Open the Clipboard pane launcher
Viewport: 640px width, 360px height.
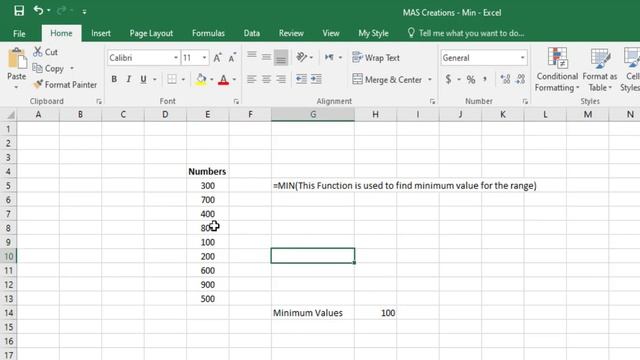[x=99, y=101]
